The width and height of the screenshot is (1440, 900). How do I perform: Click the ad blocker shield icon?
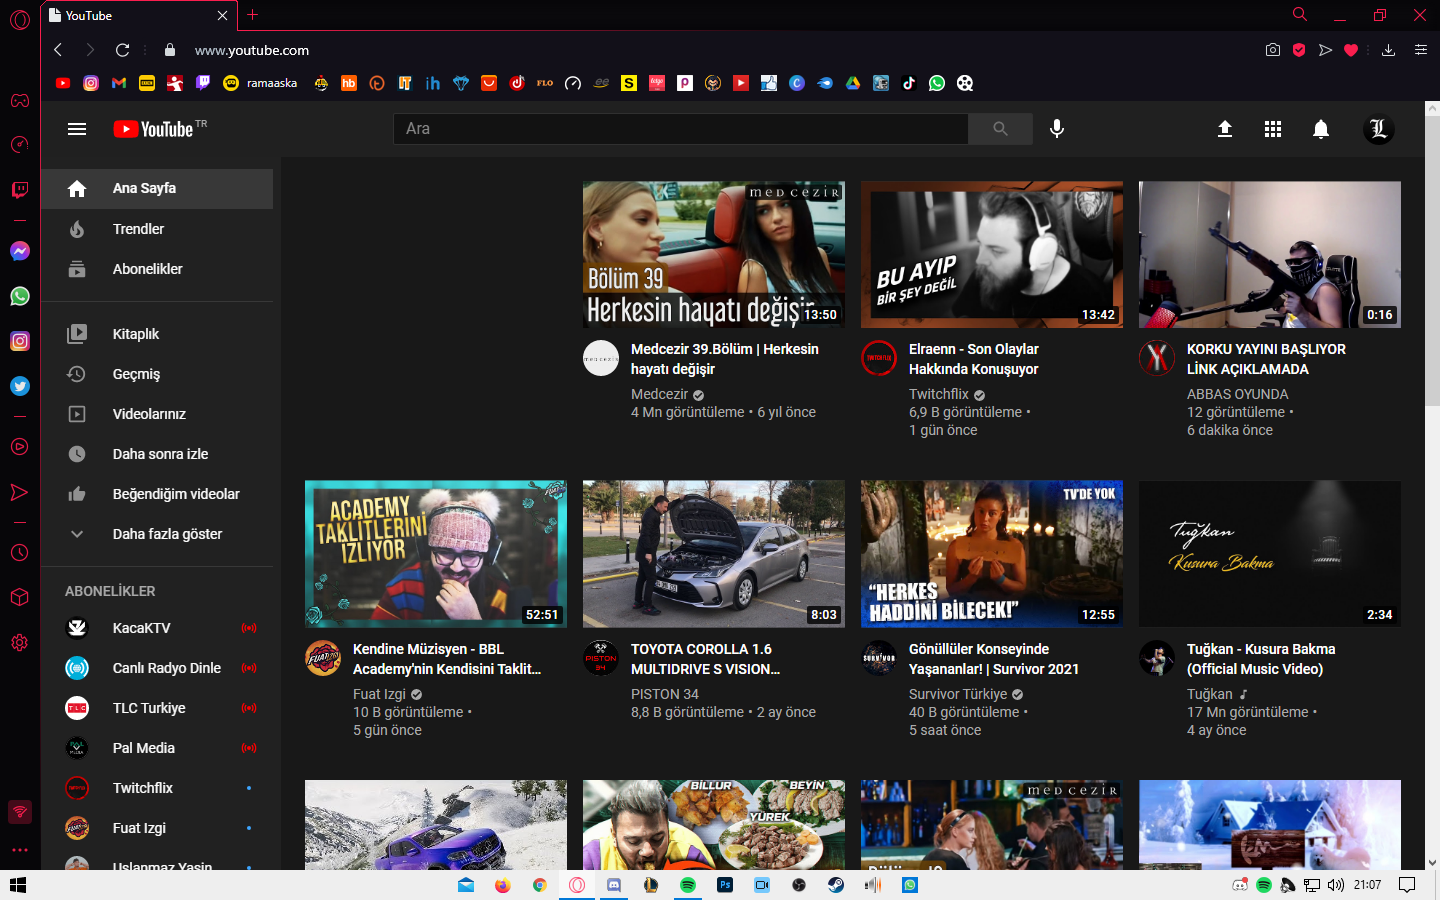(1299, 50)
